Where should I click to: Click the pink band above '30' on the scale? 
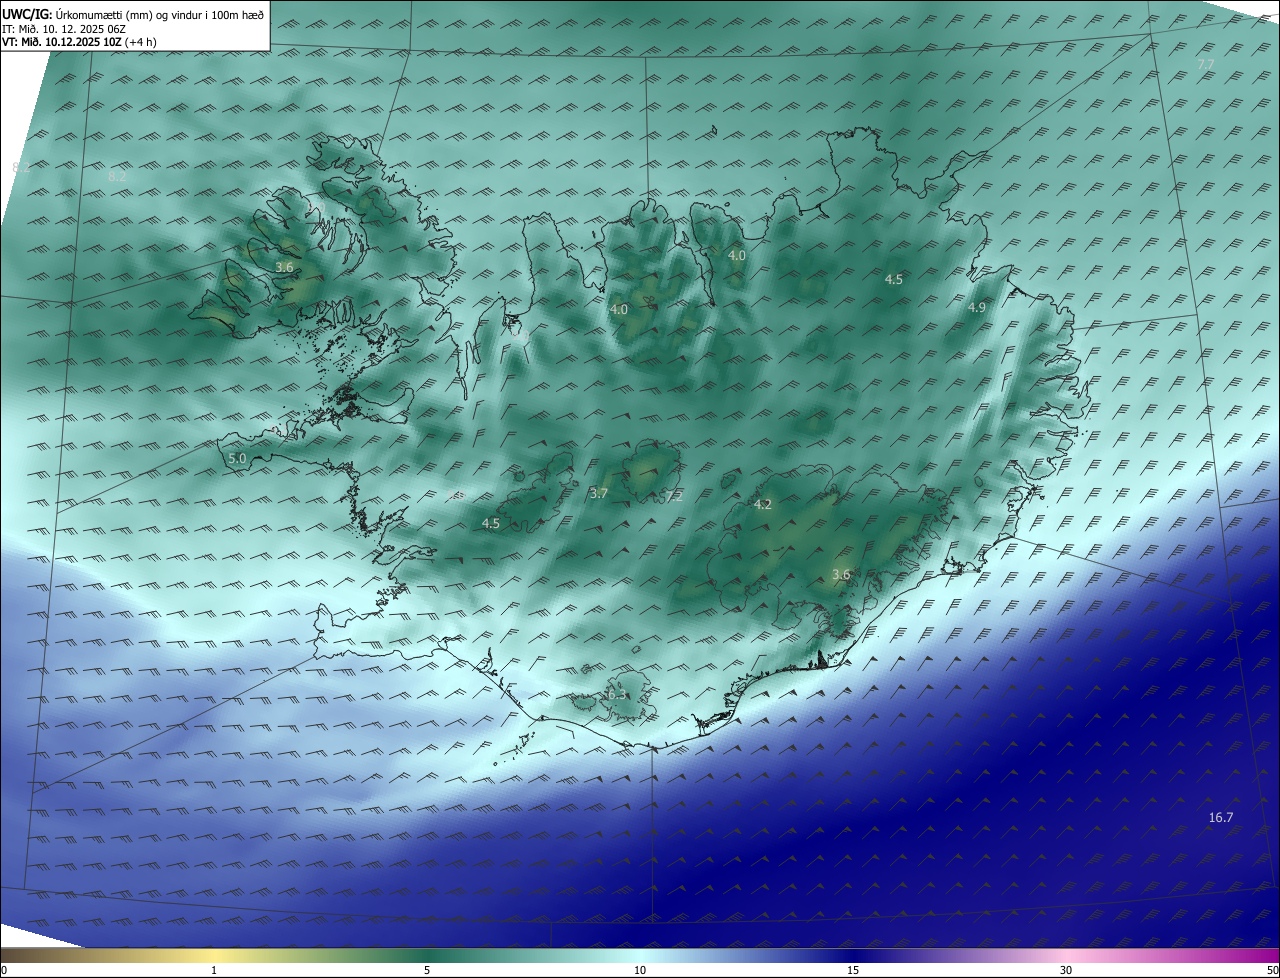click(1066, 955)
